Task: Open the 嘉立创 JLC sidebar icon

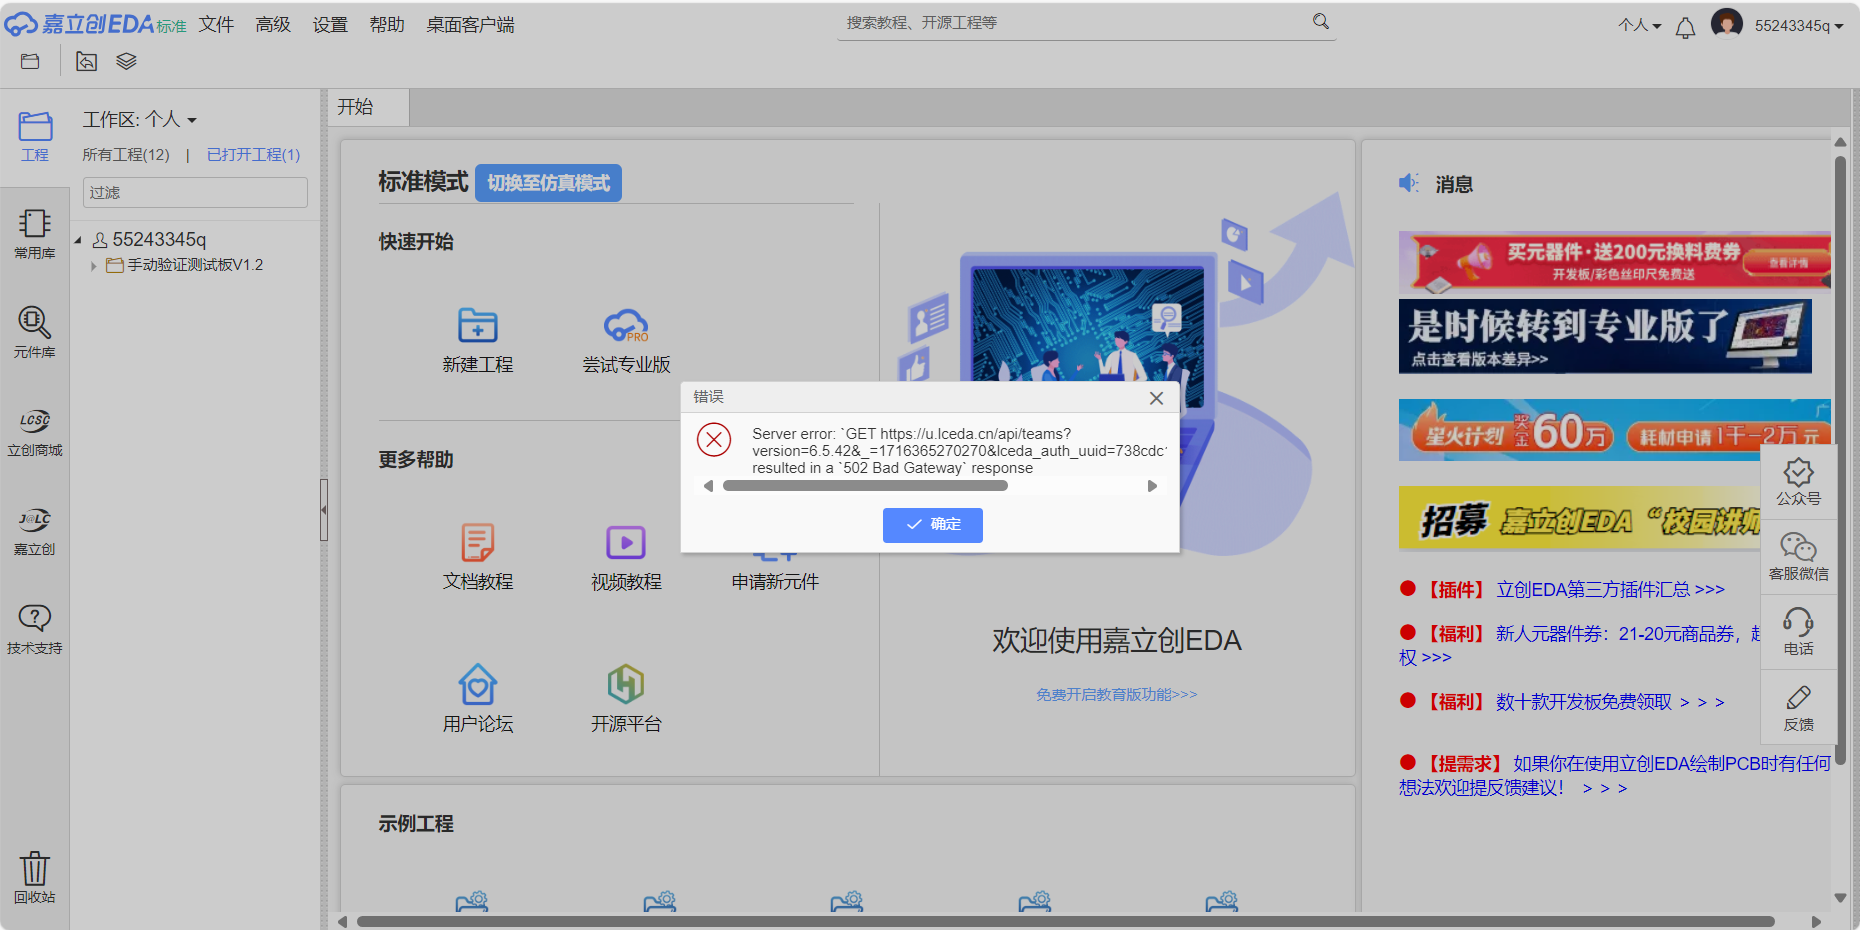Action: (x=34, y=530)
